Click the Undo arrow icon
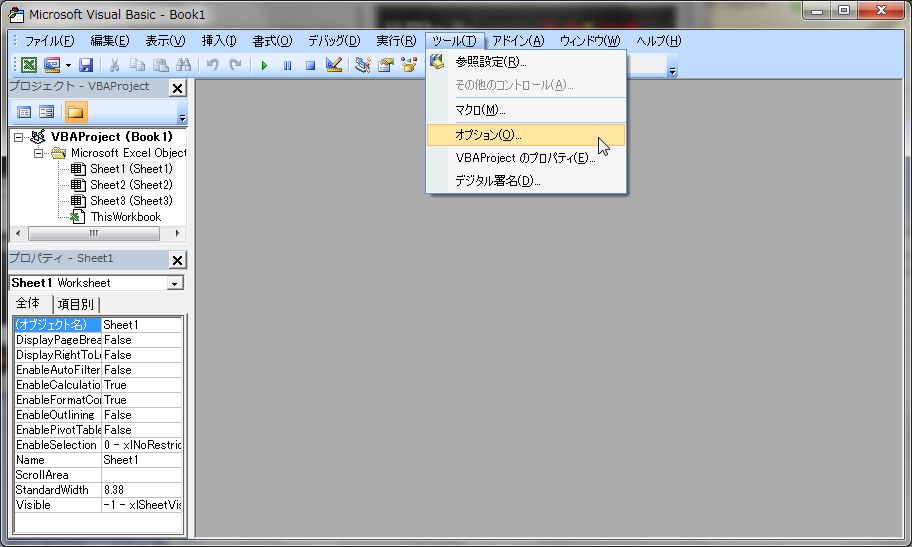Viewport: 912px width, 547px height. tap(212, 65)
